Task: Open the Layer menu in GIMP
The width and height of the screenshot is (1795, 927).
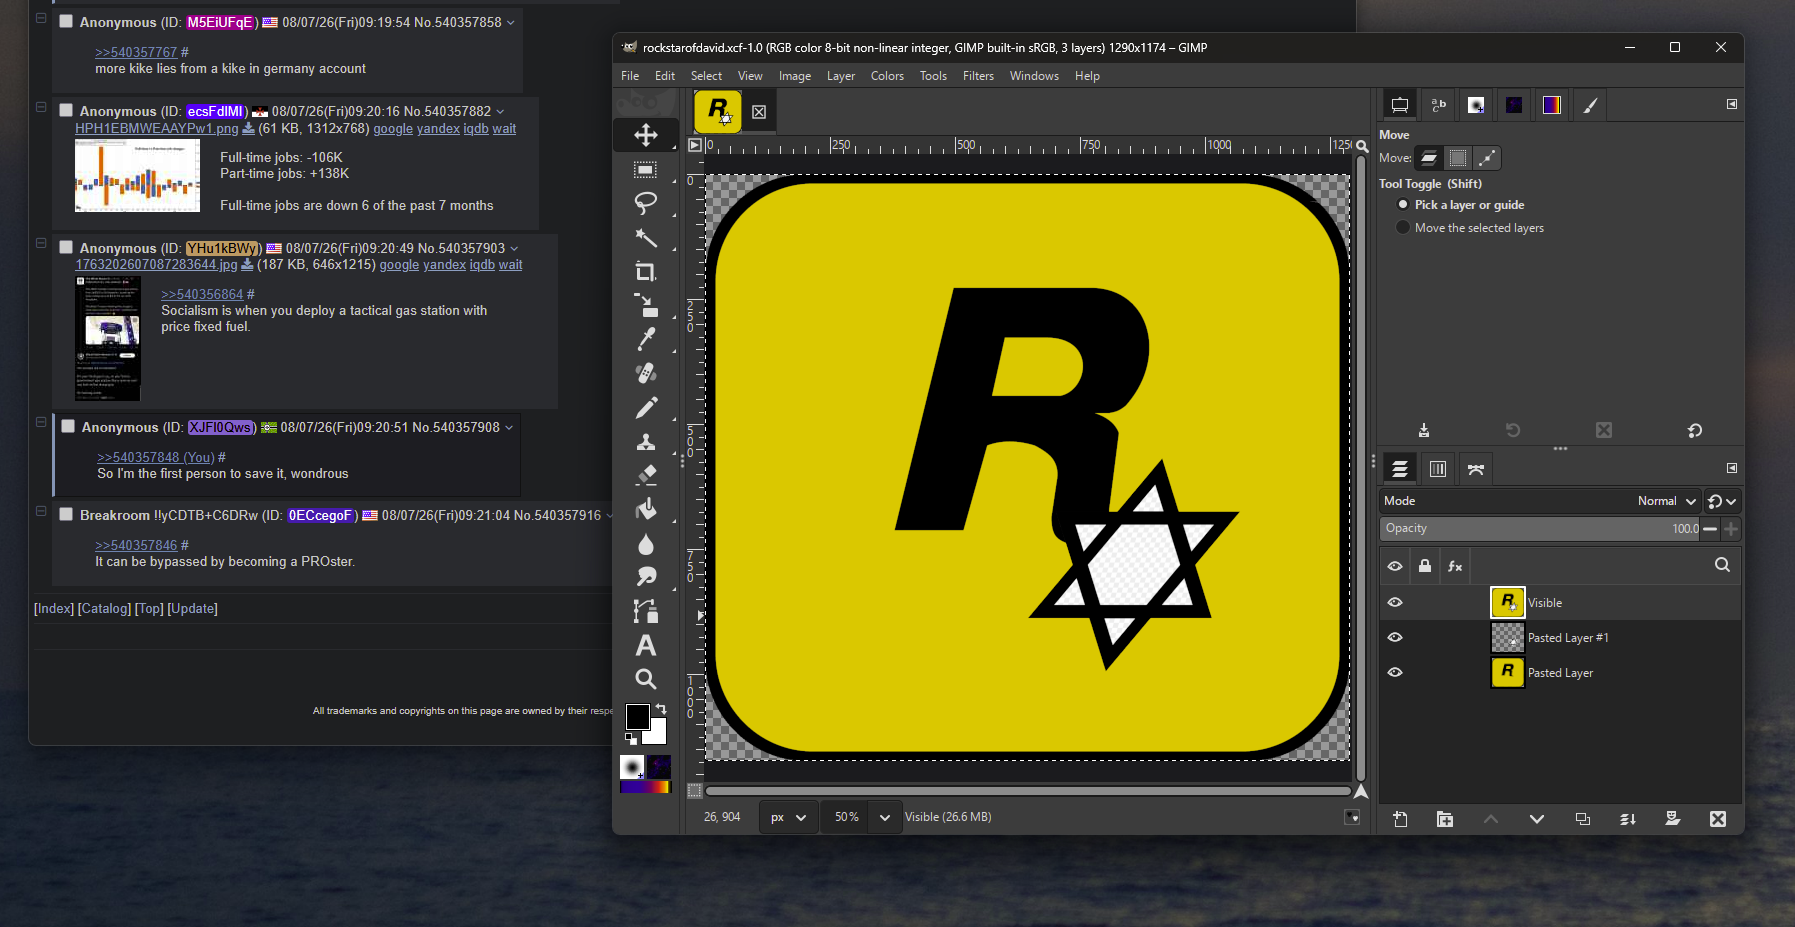Action: pos(841,76)
